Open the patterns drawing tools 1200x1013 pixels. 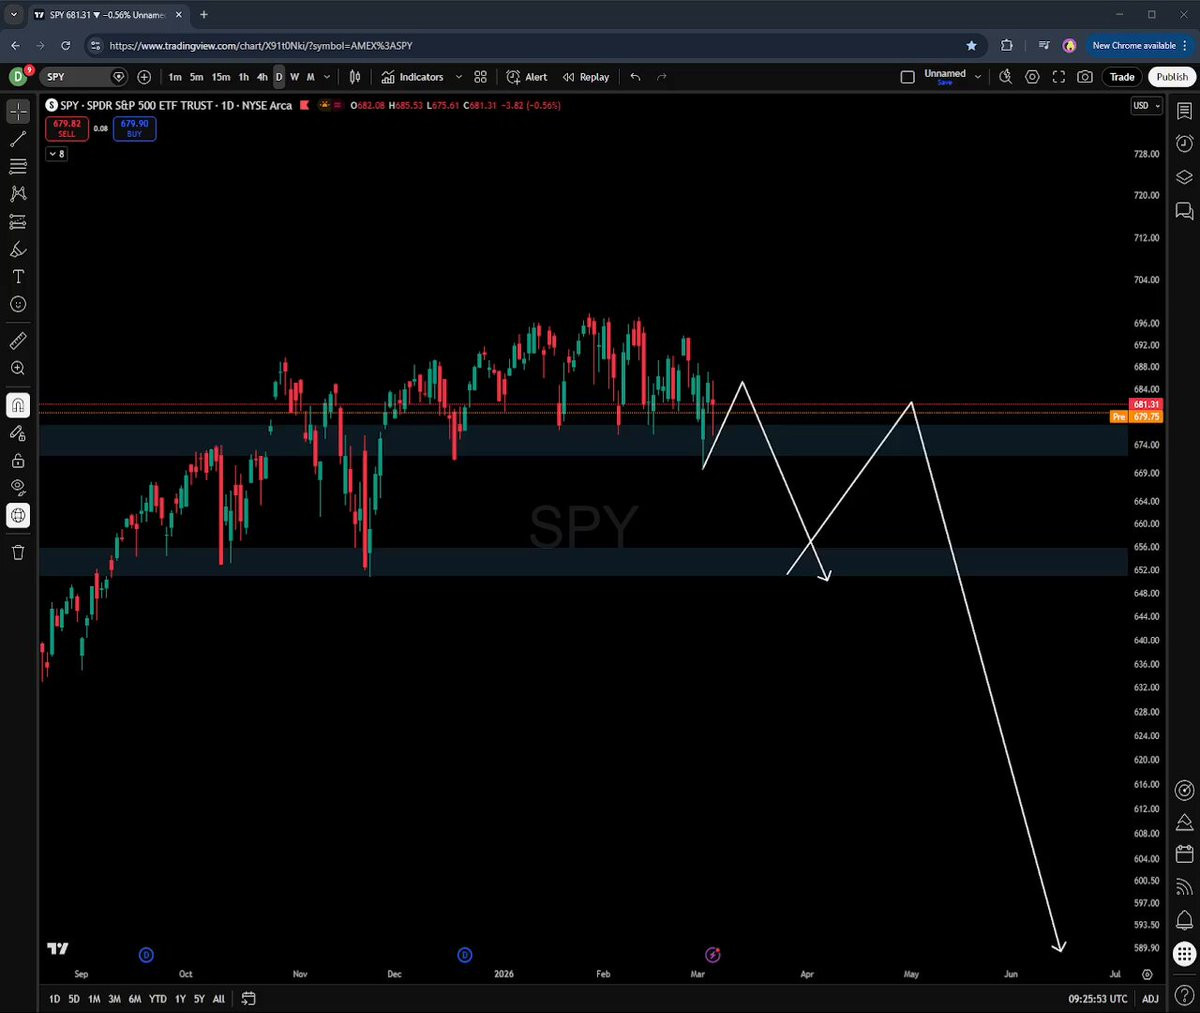[x=18, y=194]
